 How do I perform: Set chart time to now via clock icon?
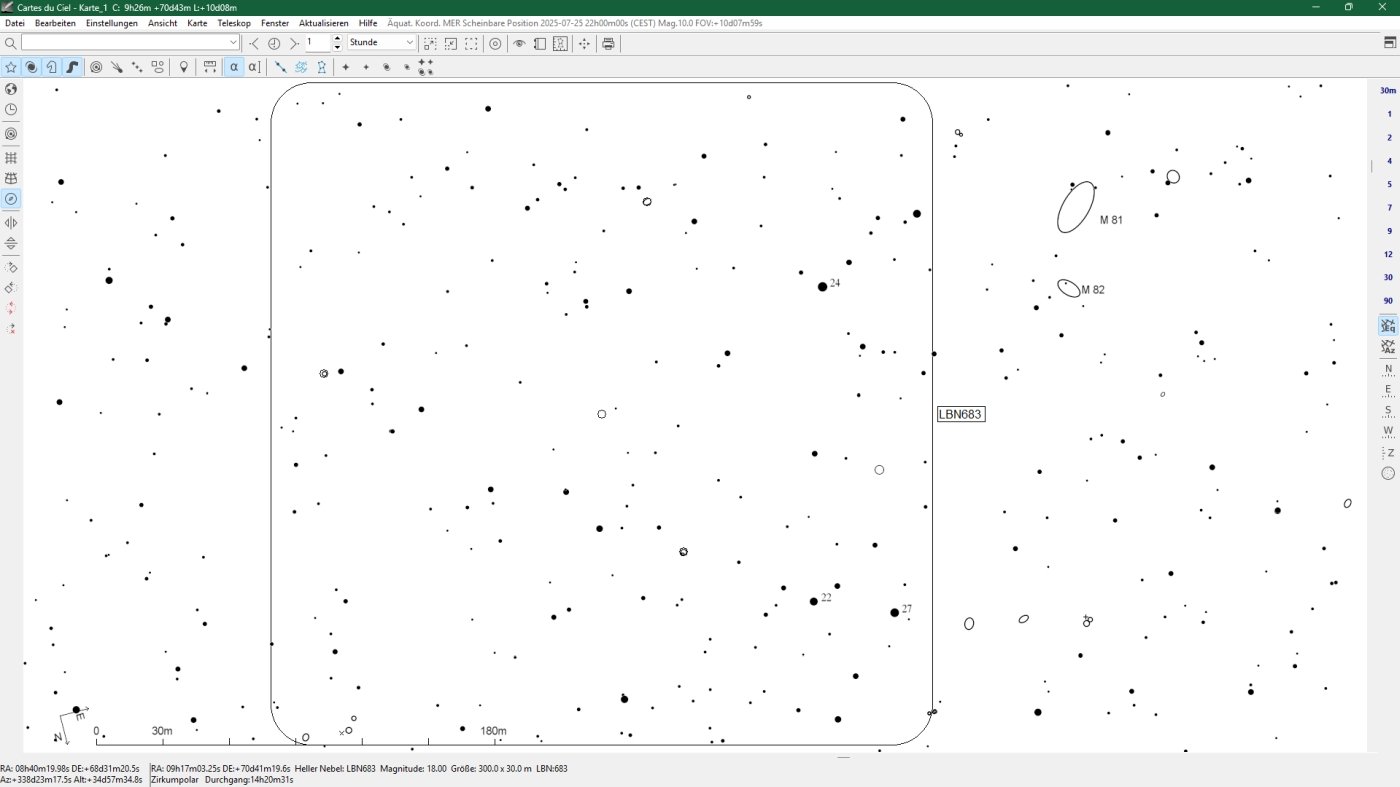tap(274, 43)
